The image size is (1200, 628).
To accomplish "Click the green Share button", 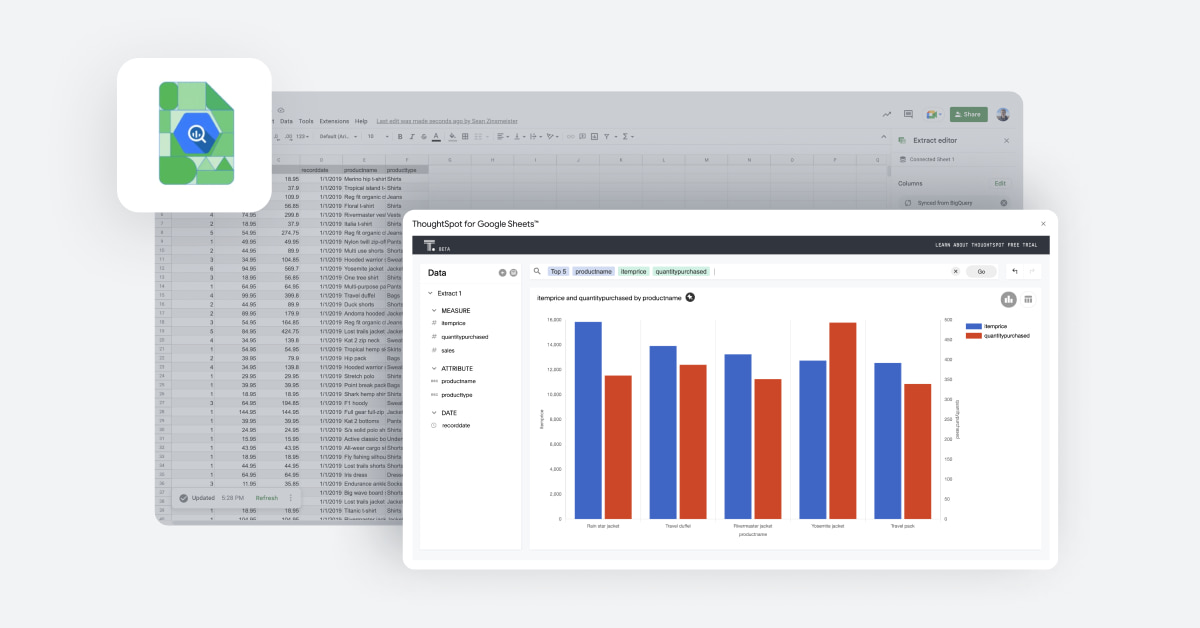I will coord(969,114).
